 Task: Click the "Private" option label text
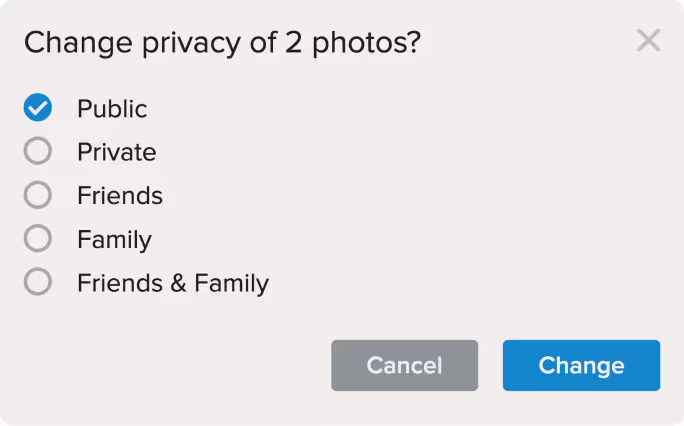117,152
